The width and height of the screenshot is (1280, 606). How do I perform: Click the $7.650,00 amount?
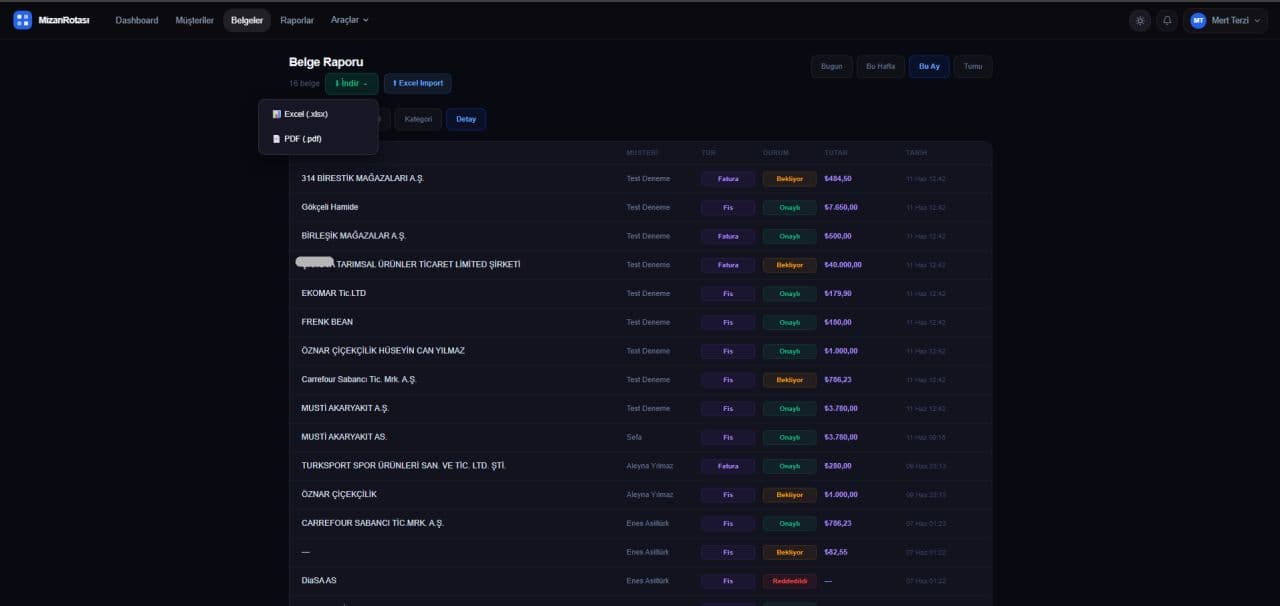pyautogui.click(x=841, y=207)
